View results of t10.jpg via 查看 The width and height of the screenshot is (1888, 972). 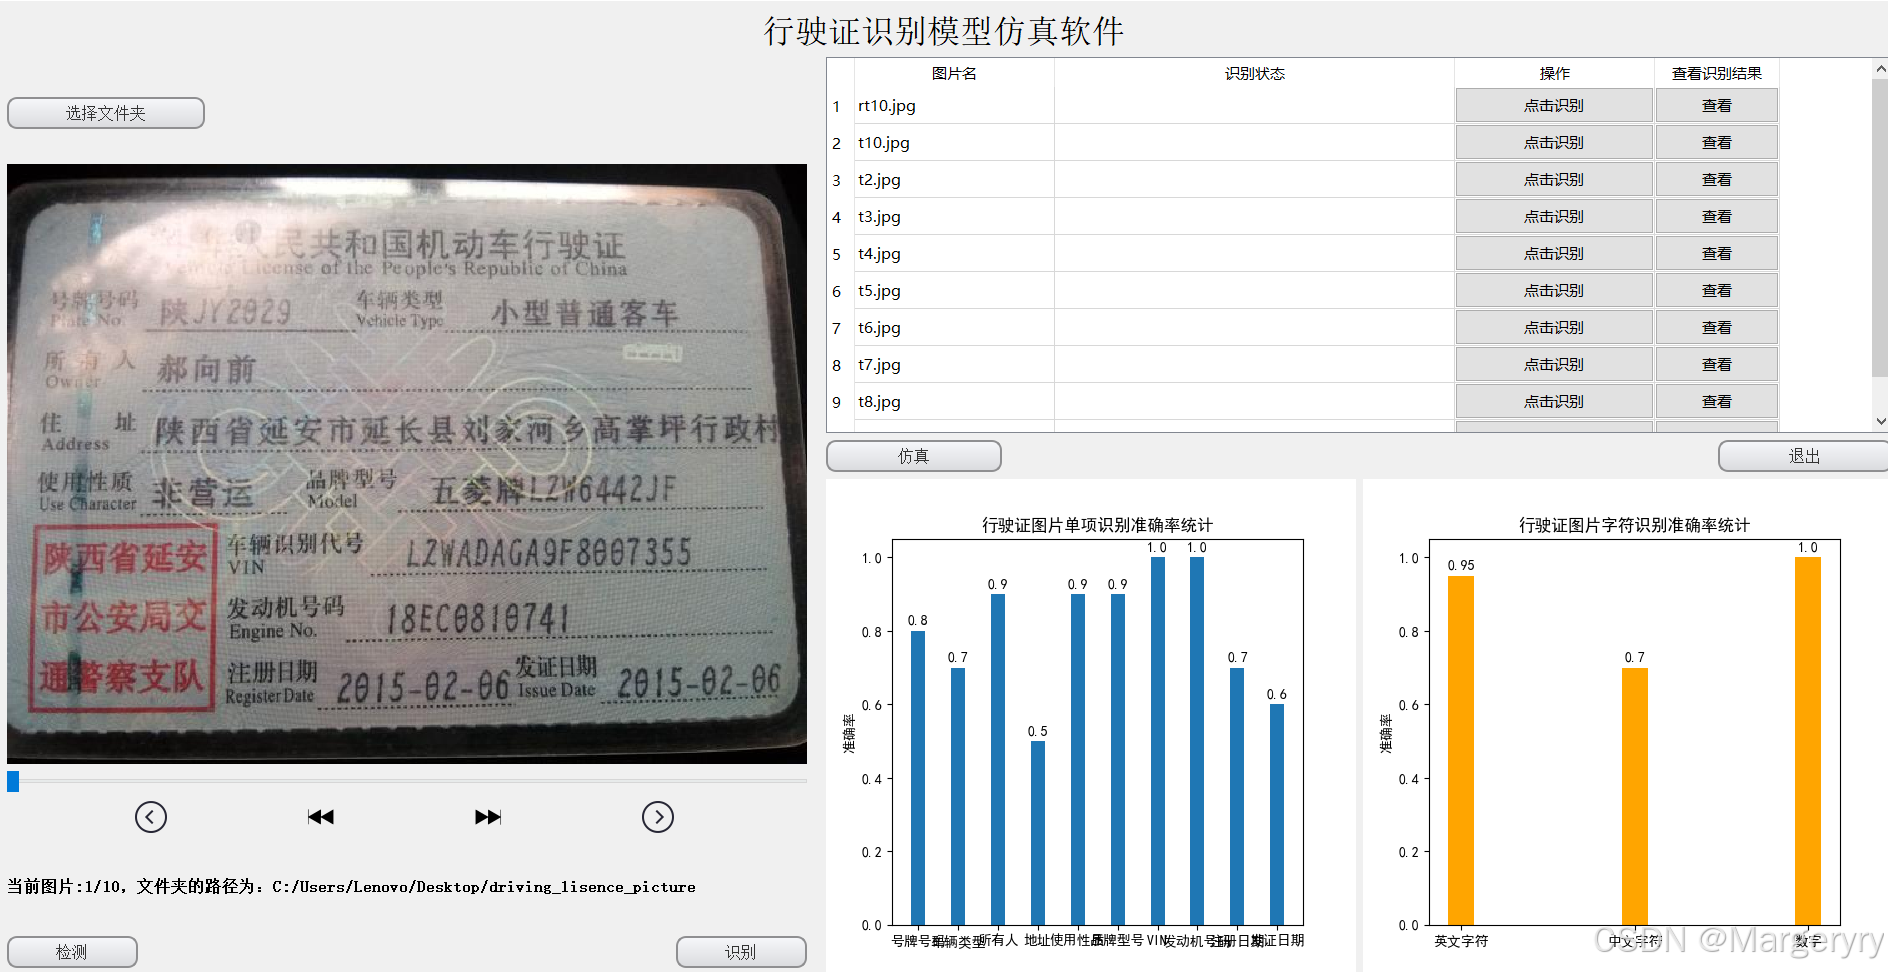click(1717, 142)
